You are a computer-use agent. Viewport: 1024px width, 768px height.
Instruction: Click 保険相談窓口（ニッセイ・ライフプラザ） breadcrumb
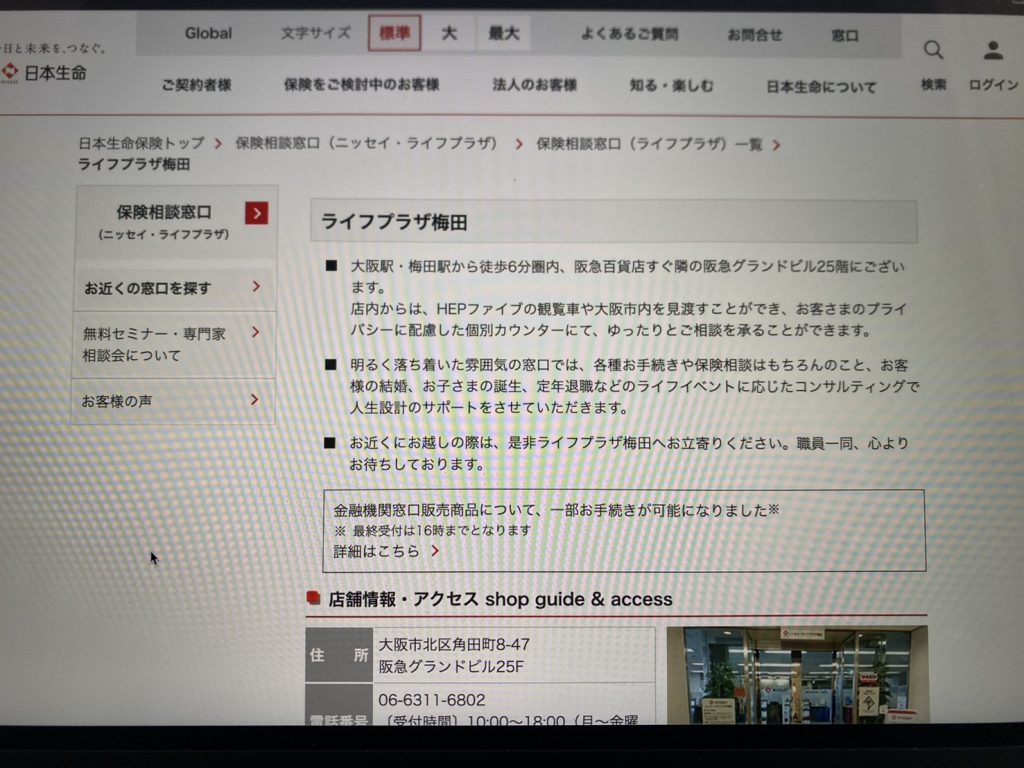pyautogui.click(x=366, y=143)
